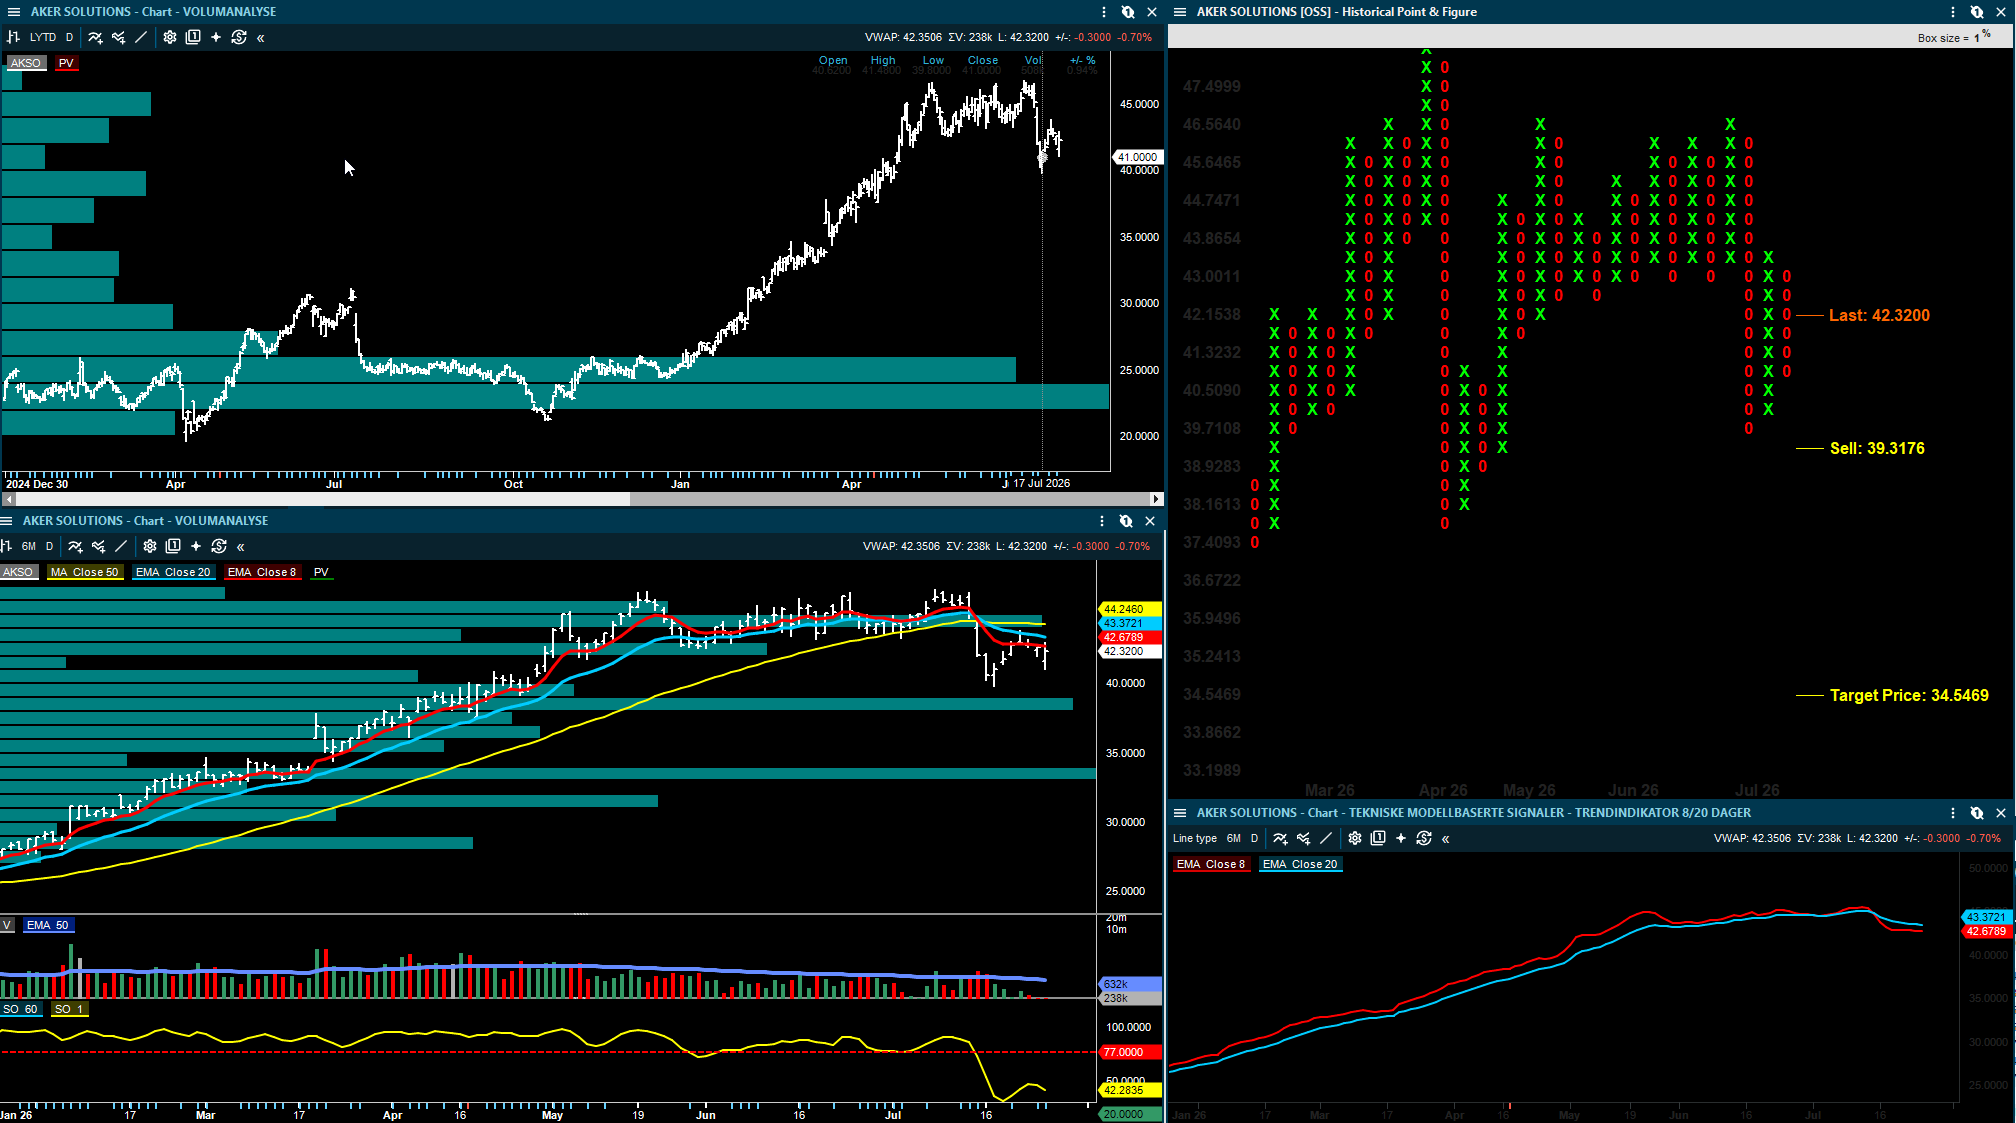Click the chart template icon in top chart
Viewport: 2016px width, 1123px height.
tap(193, 37)
